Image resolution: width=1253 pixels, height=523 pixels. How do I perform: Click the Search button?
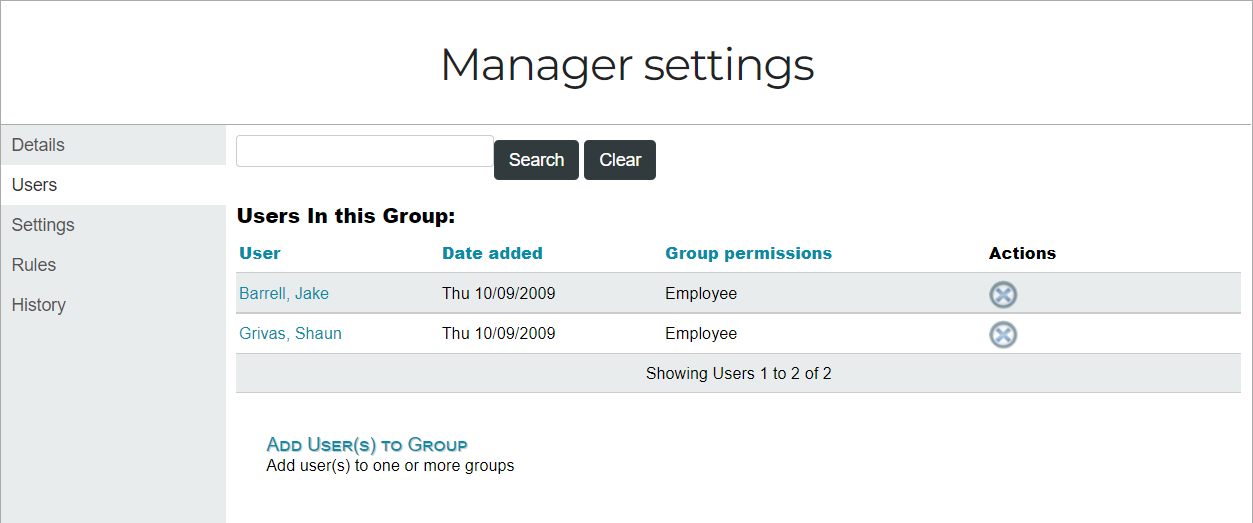tap(536, 160)
